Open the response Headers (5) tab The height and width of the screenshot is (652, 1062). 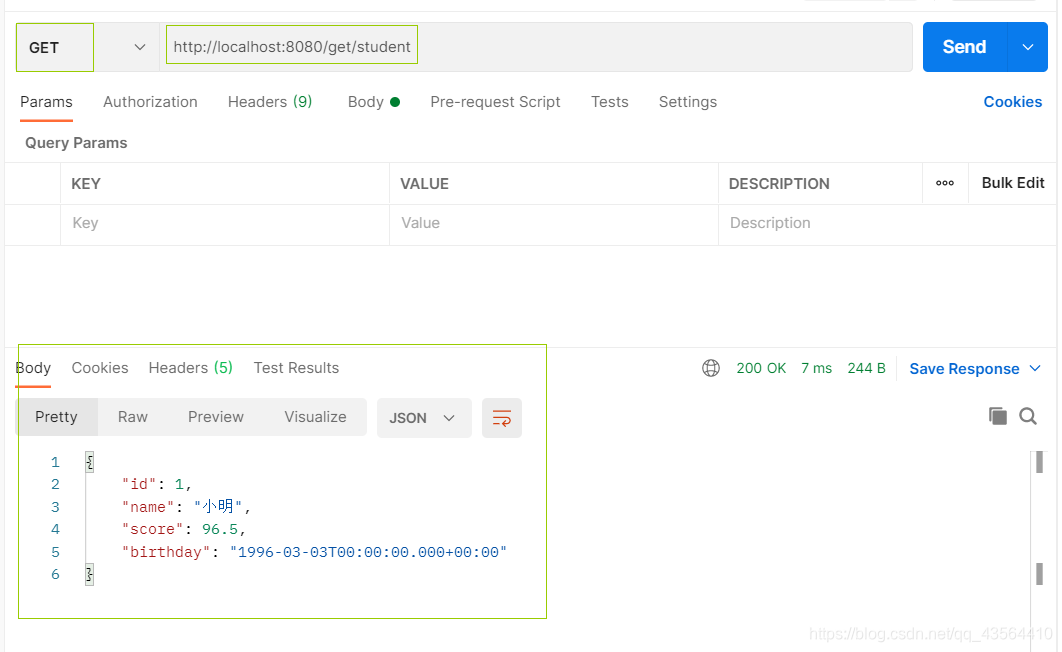click(190, 368)
